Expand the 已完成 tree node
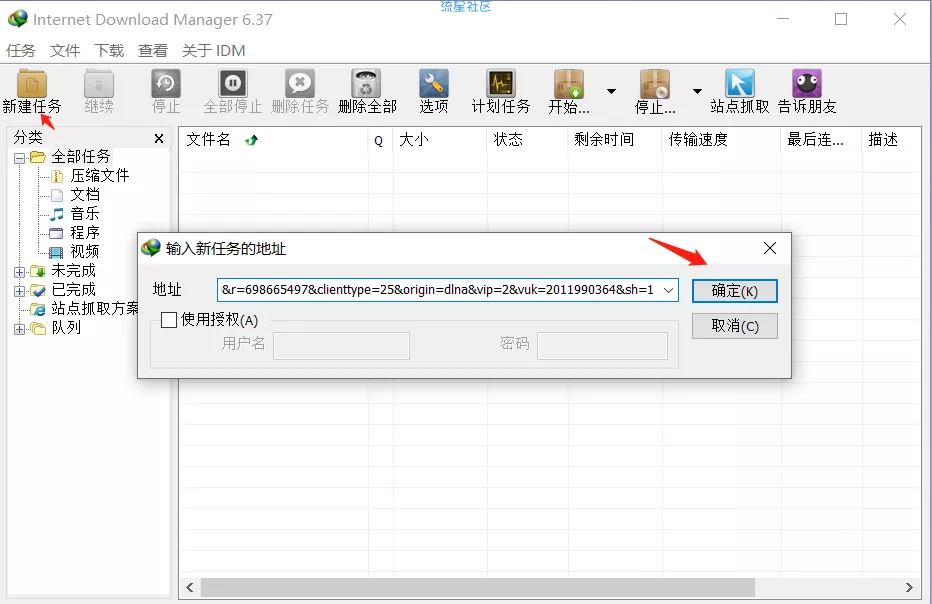The height and width of the screenshot is (604, 932). [x=20, y=291]
